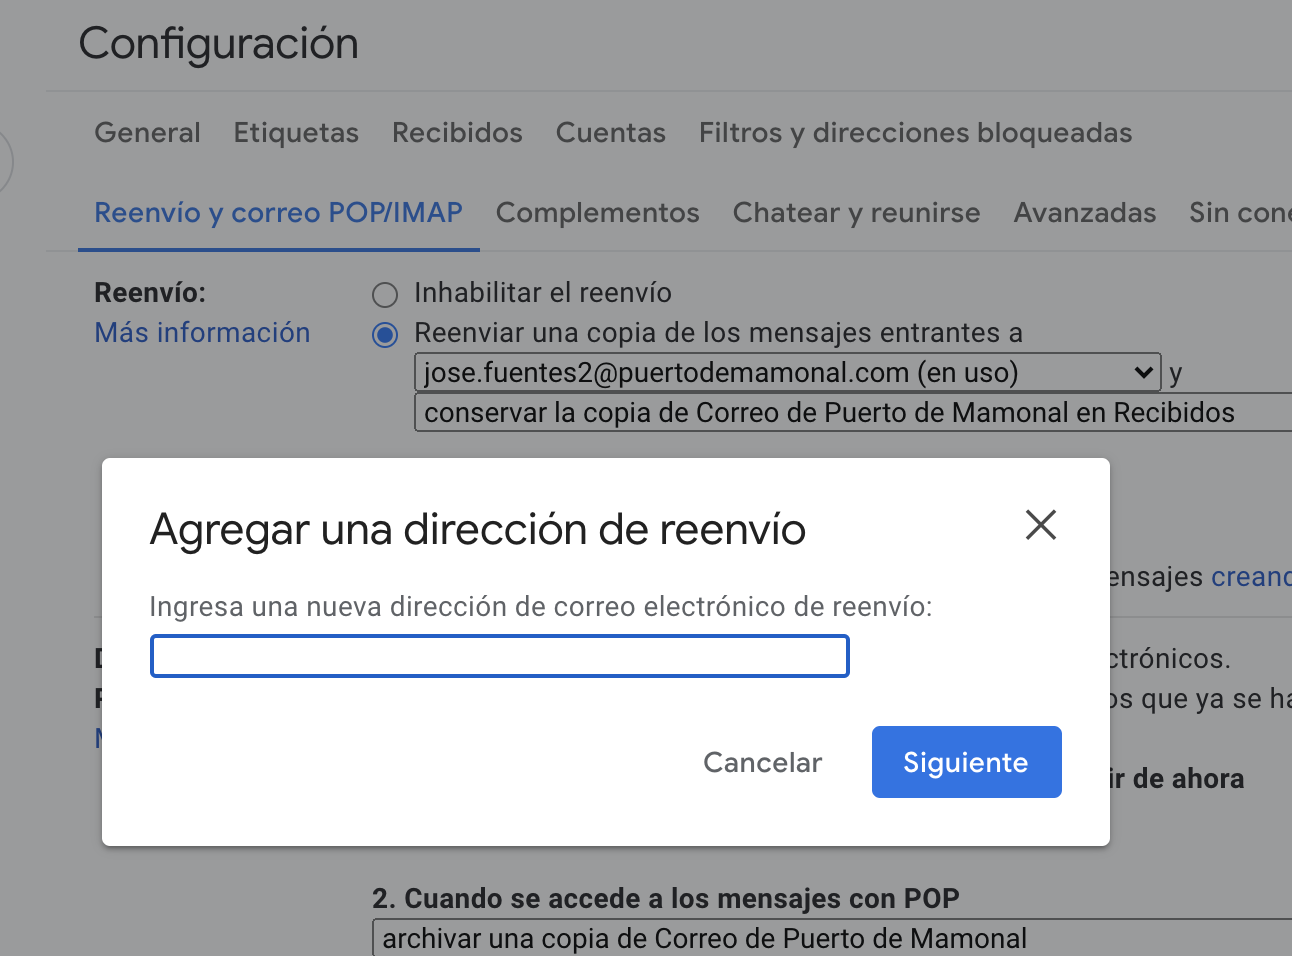Click the Ingresa una nueva dirección prompt text
Viewport: 1292px width, 956px height.
click(540, 606)
